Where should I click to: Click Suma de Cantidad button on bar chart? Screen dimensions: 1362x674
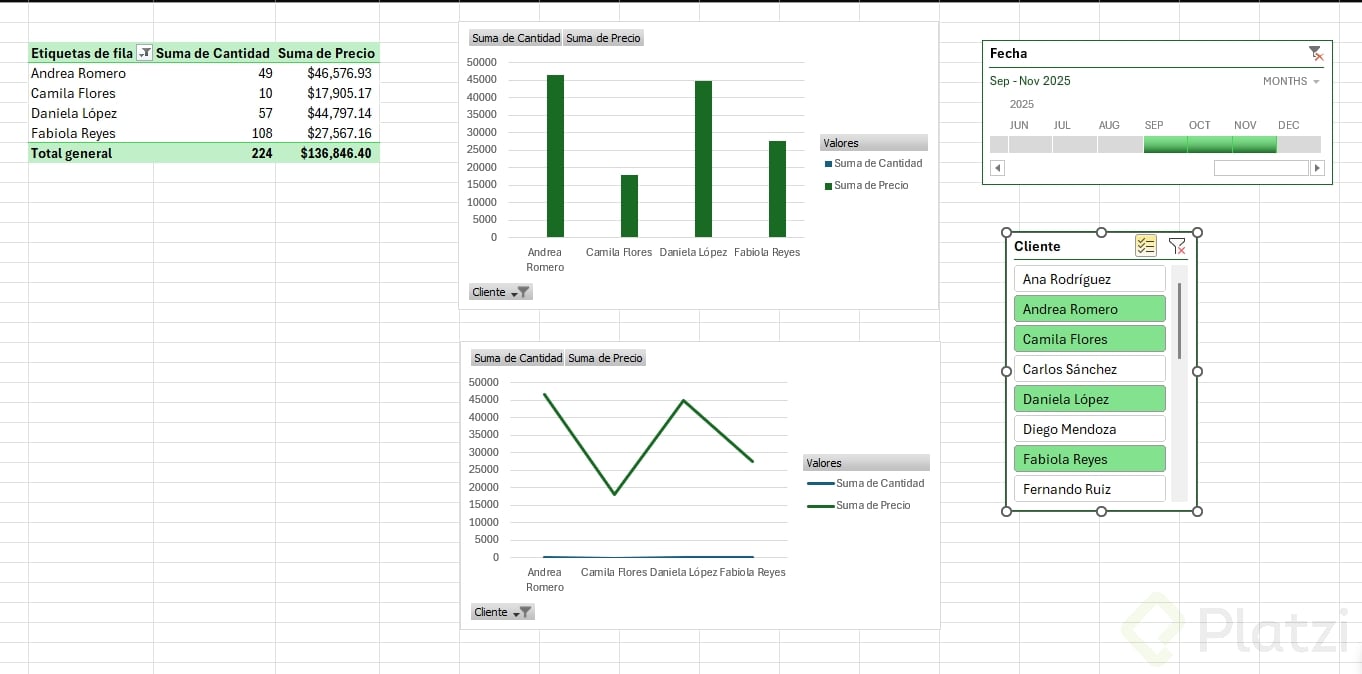(x=516, y=38)
